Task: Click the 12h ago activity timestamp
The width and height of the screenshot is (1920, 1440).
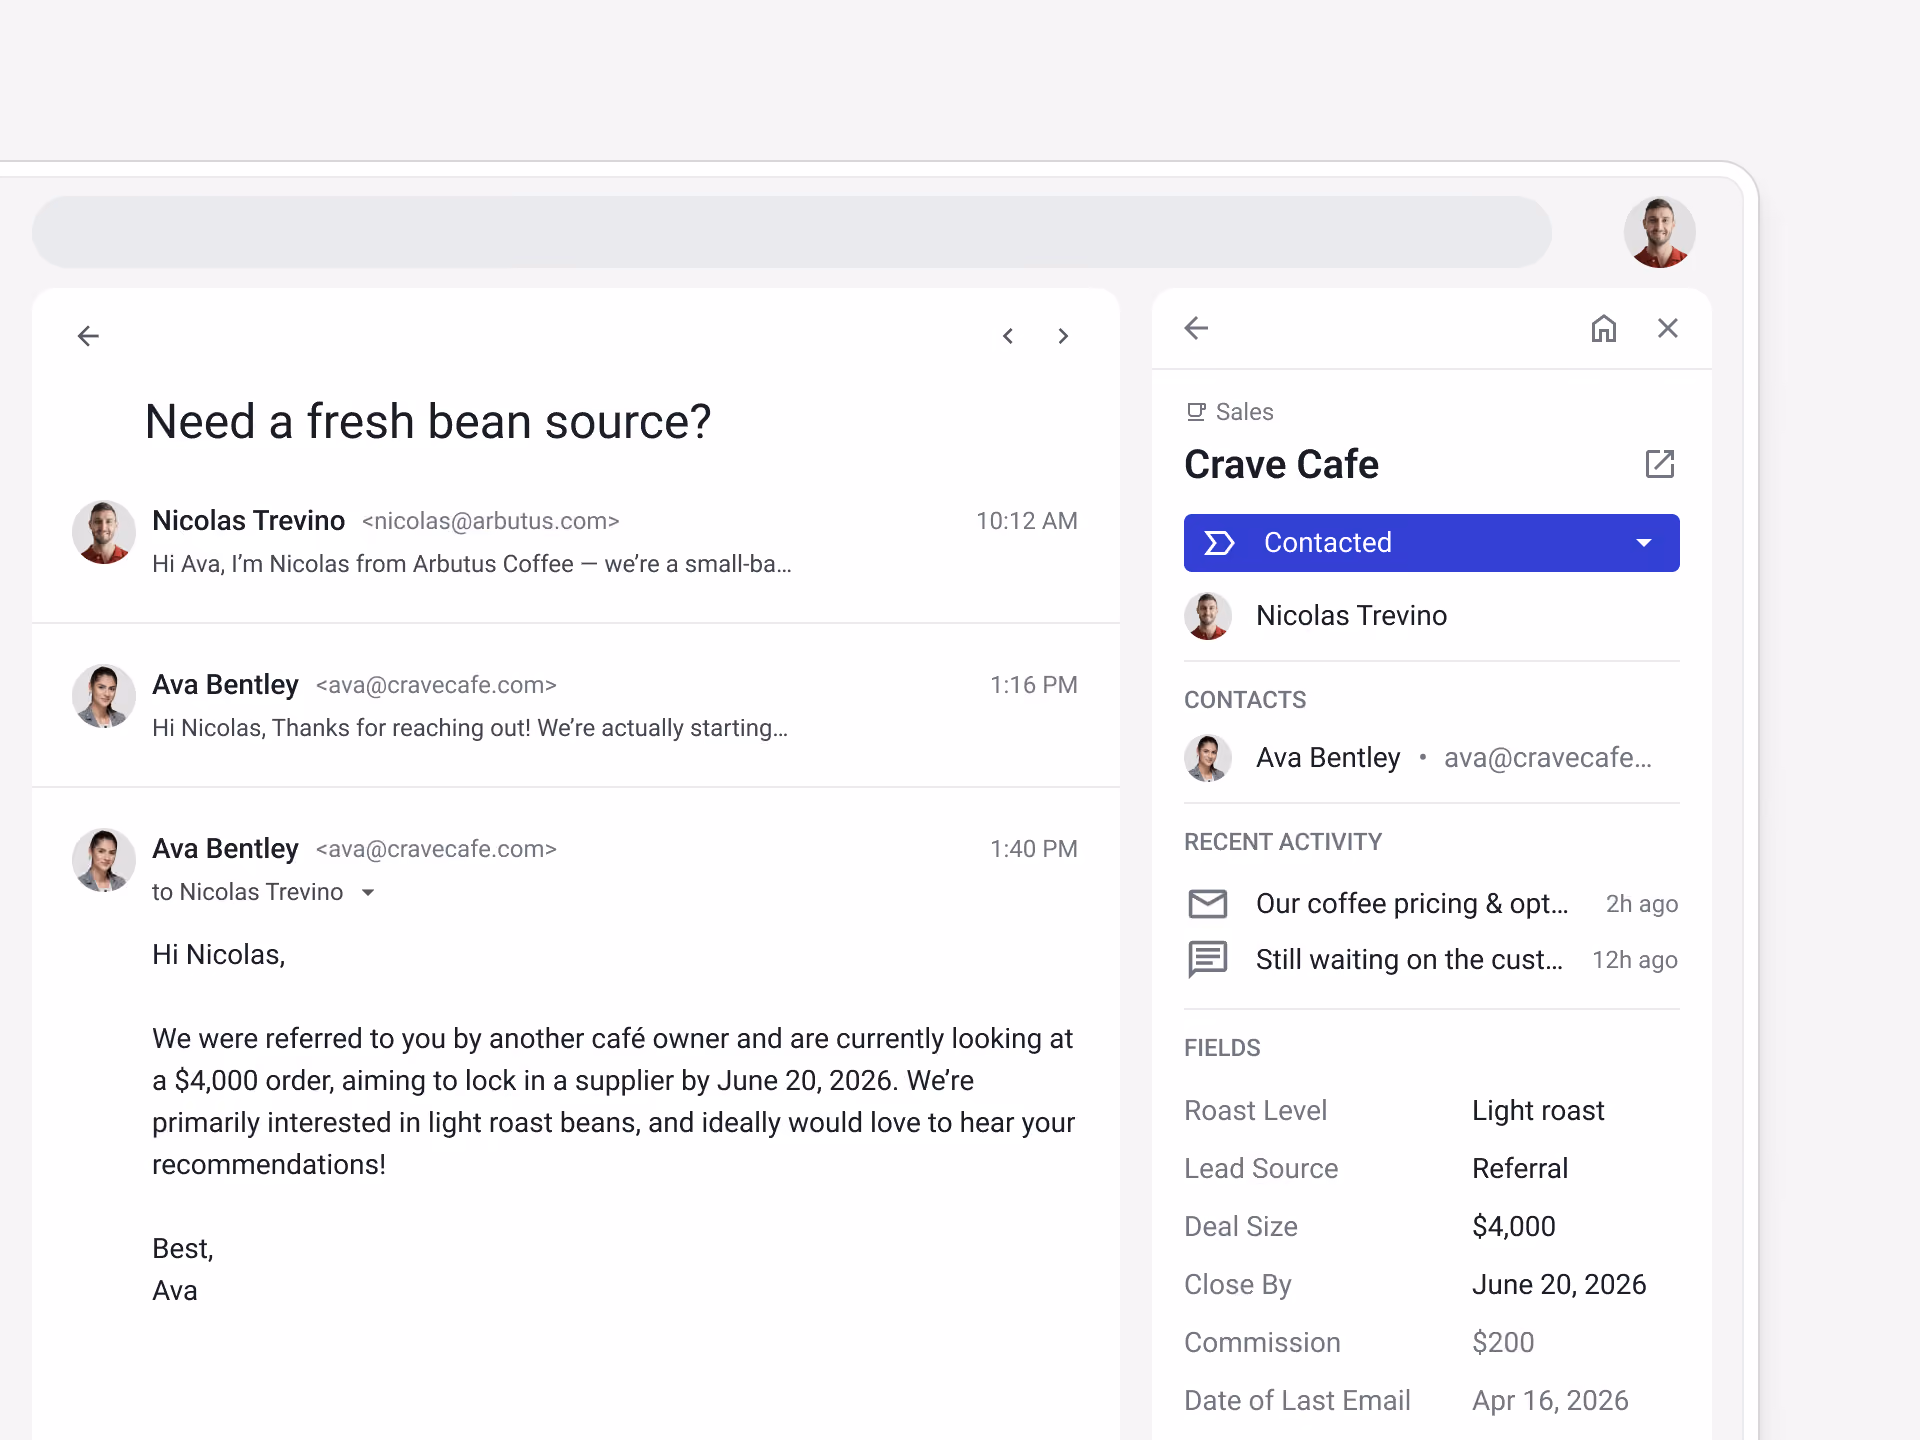Action: pyautogui.click(x=1635, y=960)
